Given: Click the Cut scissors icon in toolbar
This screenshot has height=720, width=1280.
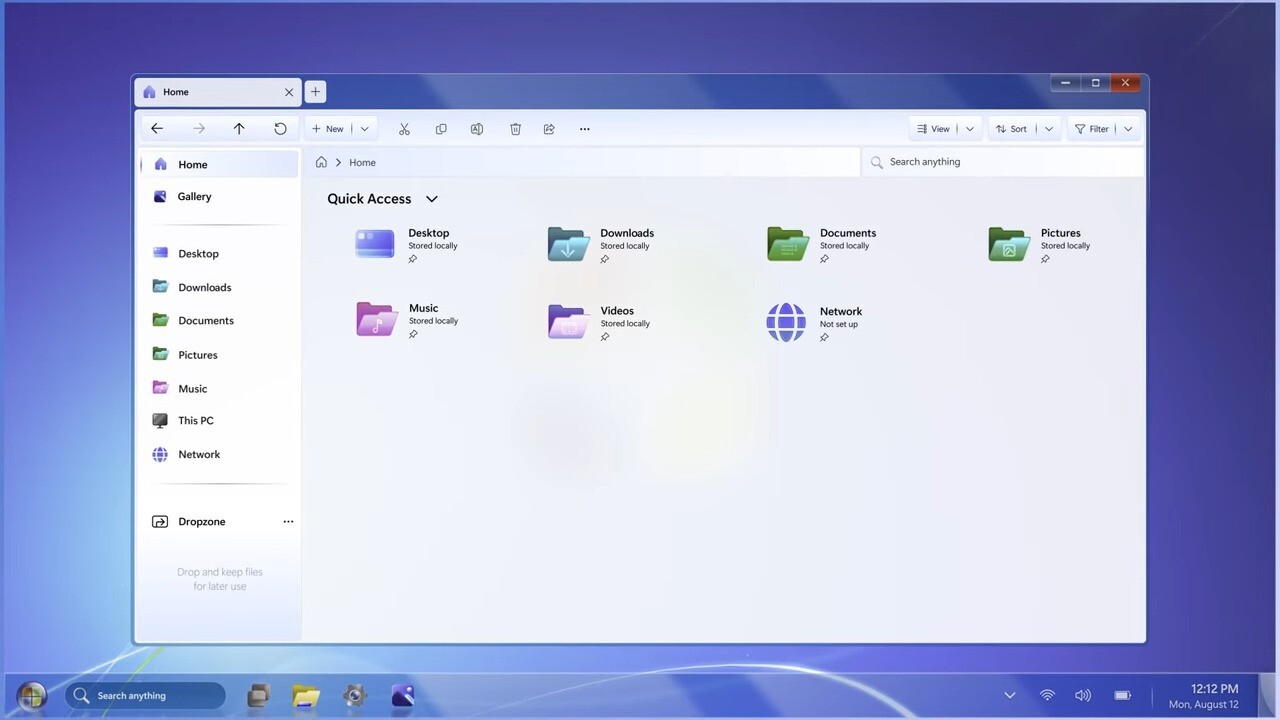Looking at the screenshot, I should [404, 129].
